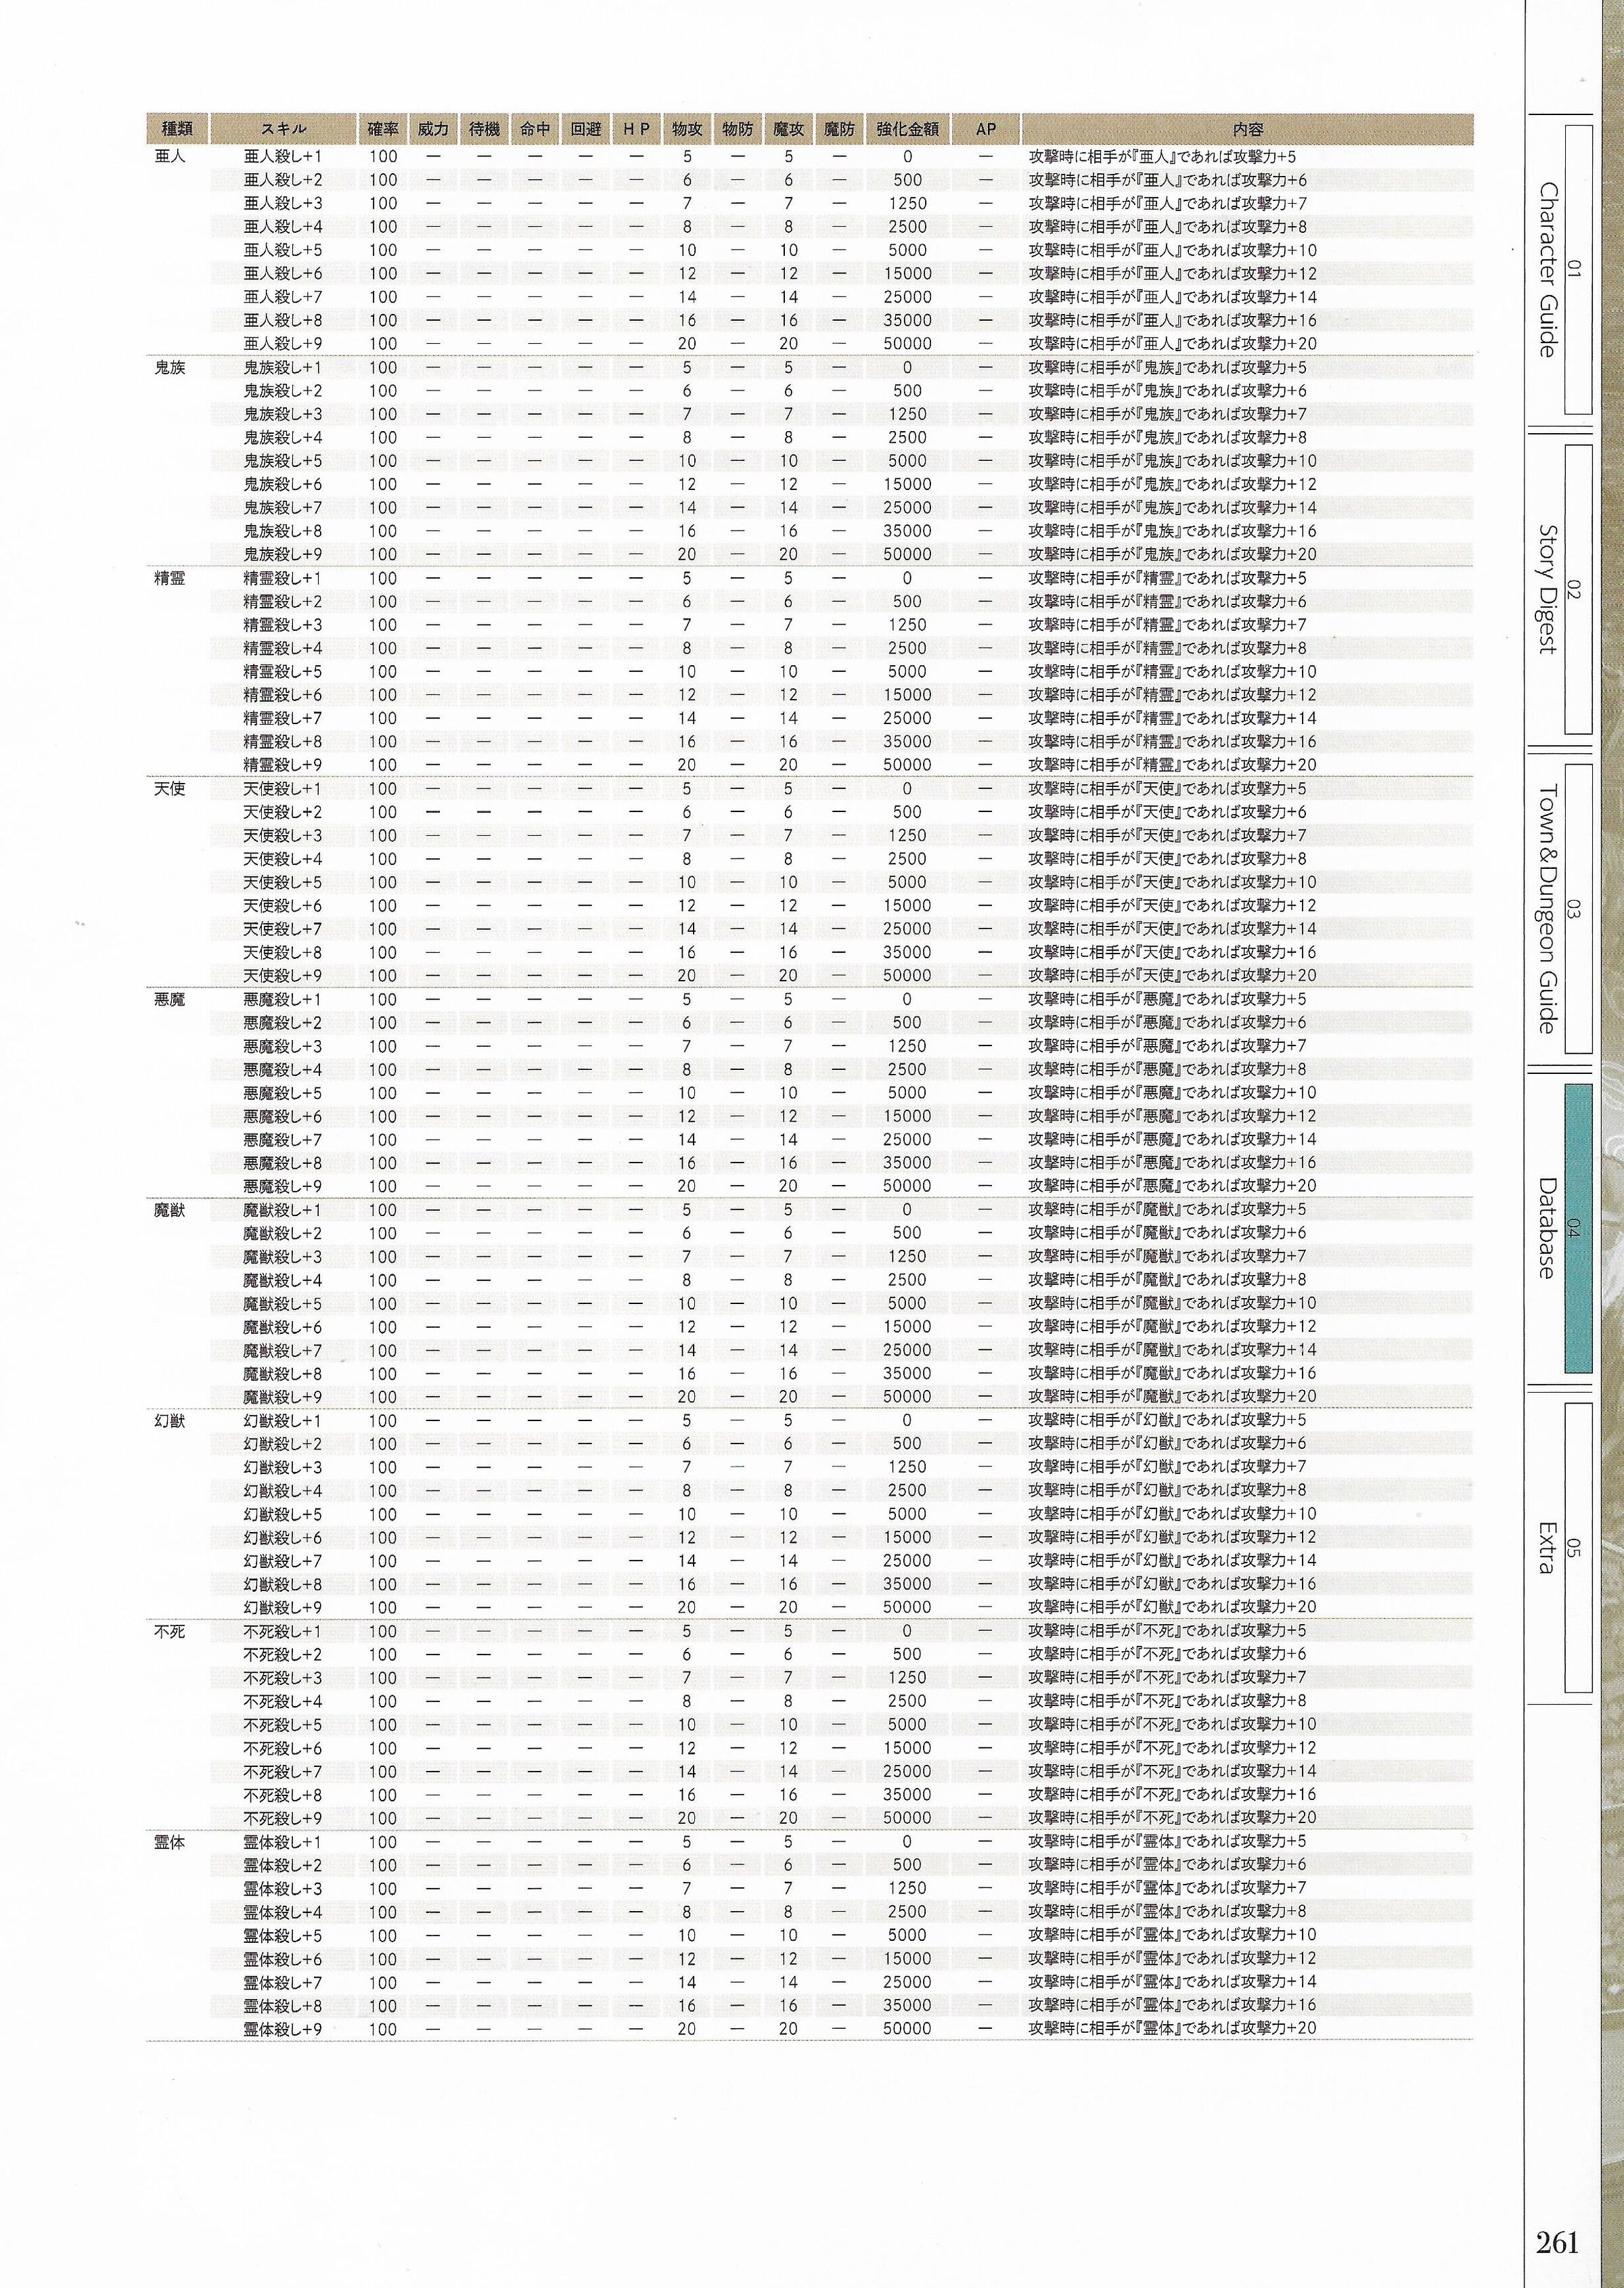Image resolution: width=1624 pixels, height=2288 pixels.
Task: Select the 幻獣殺し+7 skill row
Action: (x=810, y=1561)
